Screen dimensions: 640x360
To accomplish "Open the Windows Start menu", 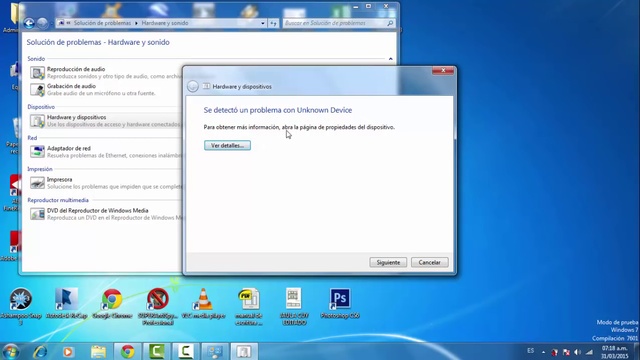I will click(x=11, y=351).
